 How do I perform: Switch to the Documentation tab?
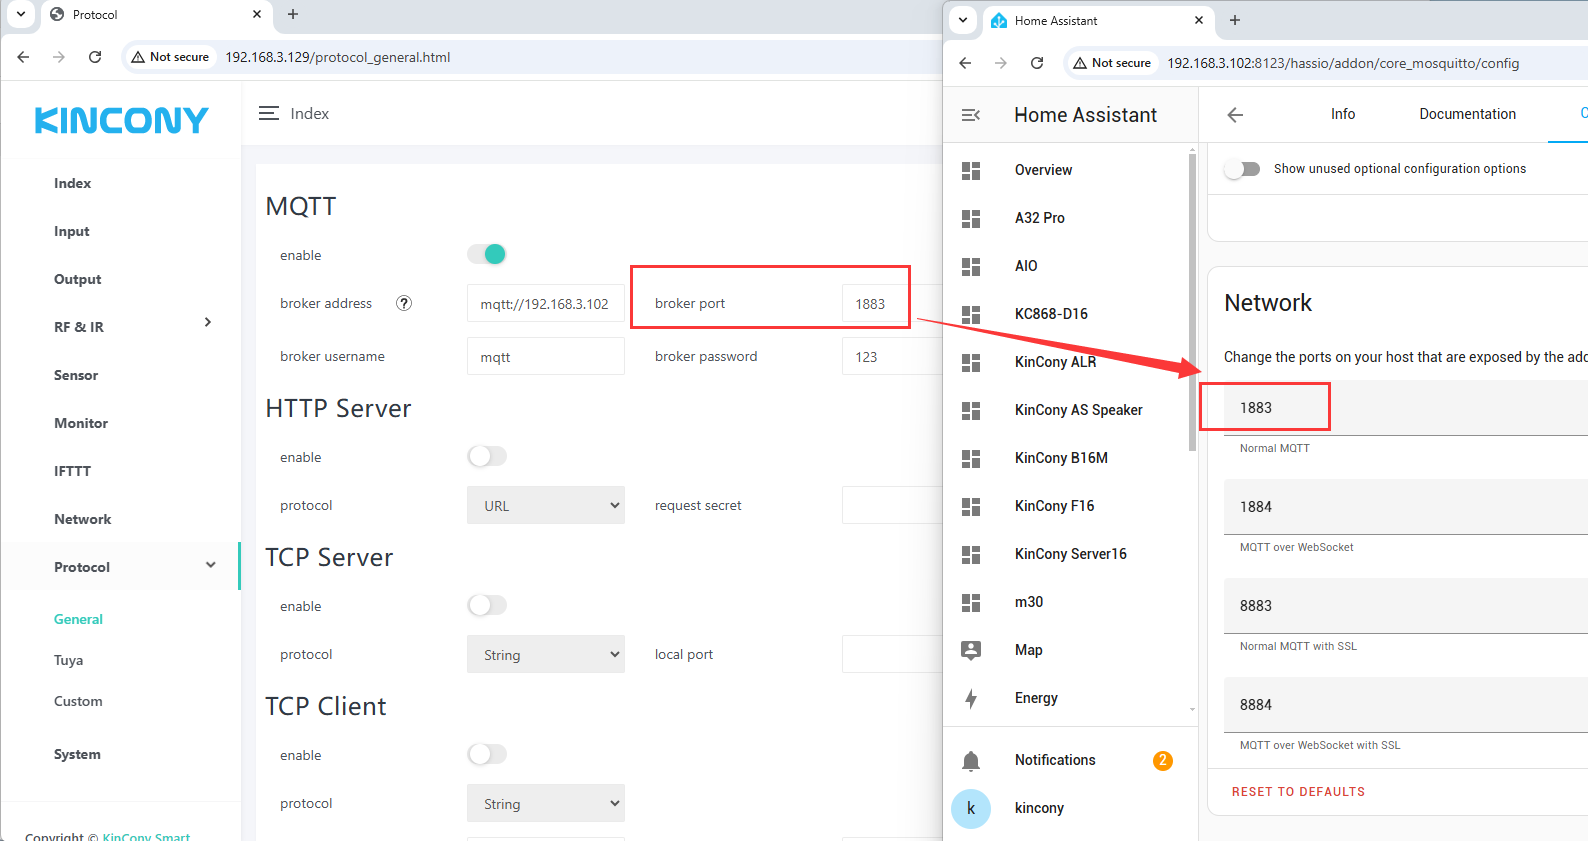click(1467, 114)
